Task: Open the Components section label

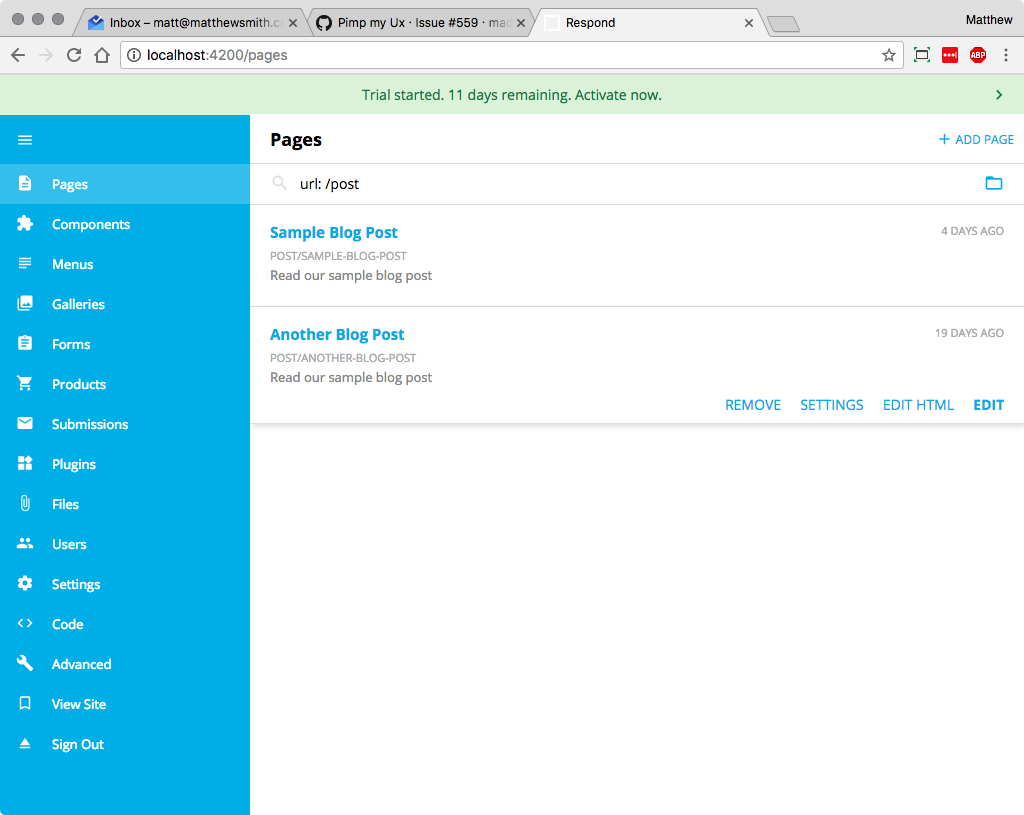Action: (x=91, y=224)
